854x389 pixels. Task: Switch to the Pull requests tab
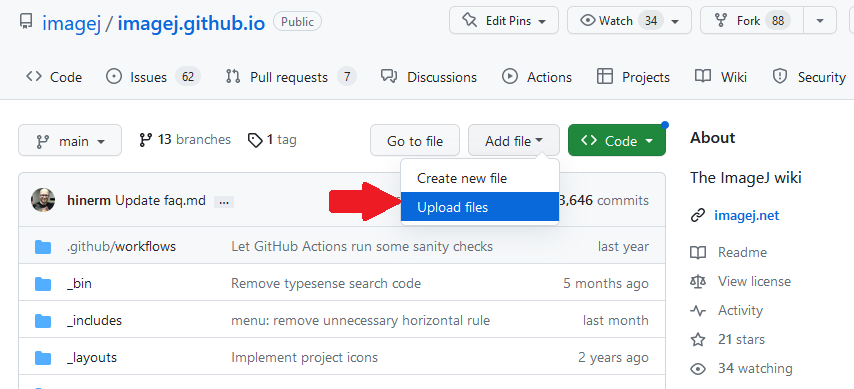pos(291,77)
